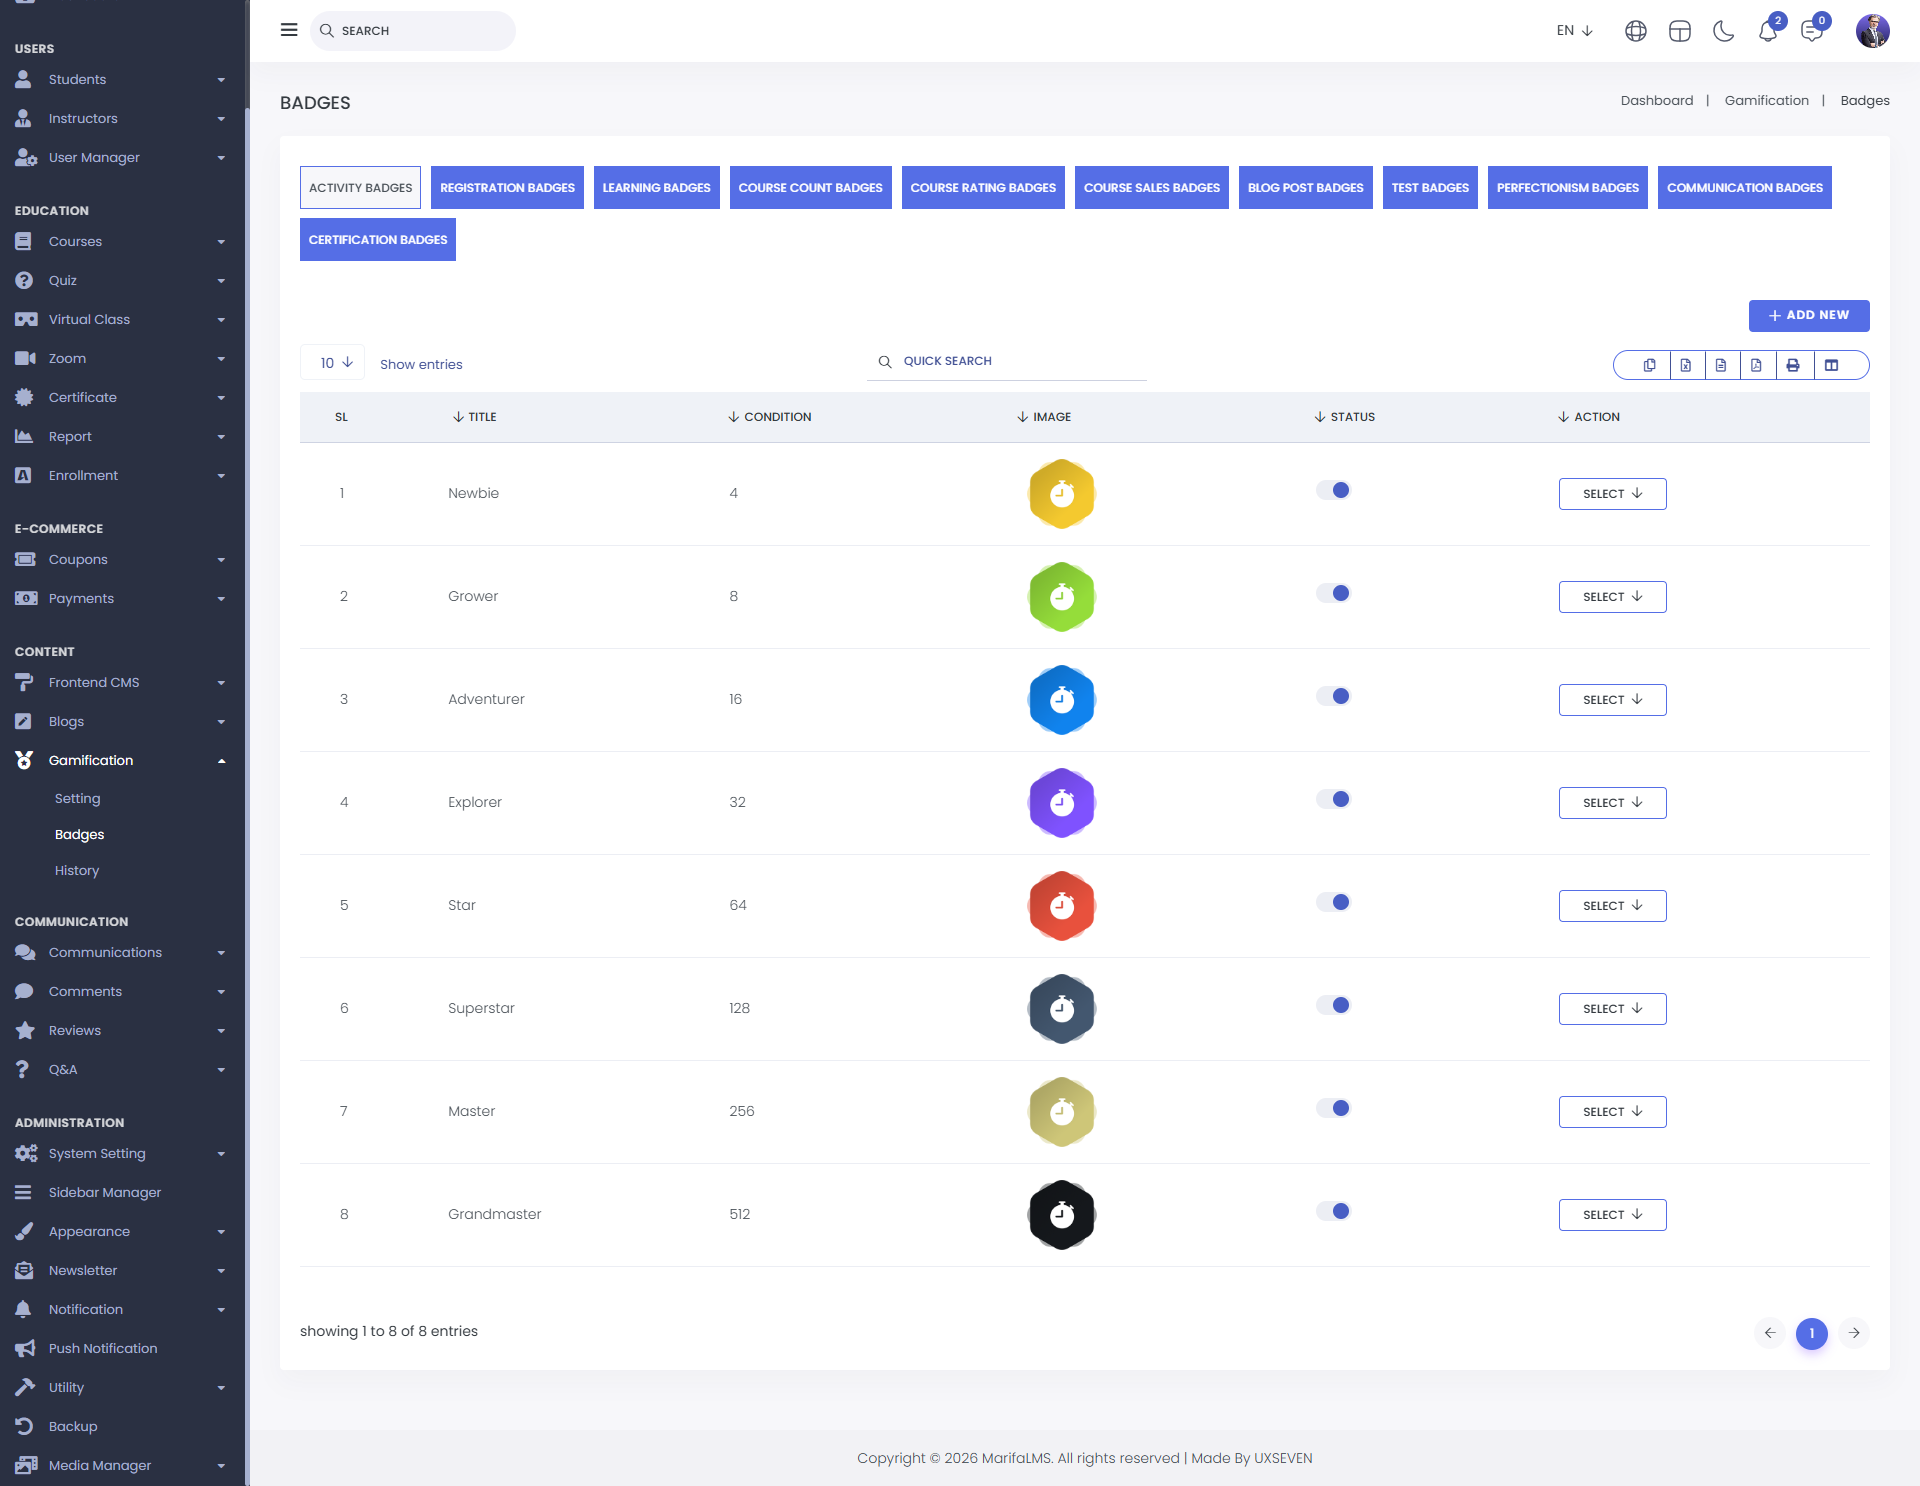Open the messages chat icon
The width and height of the screenshot is (1920, 1486).
click(1811, 31)
